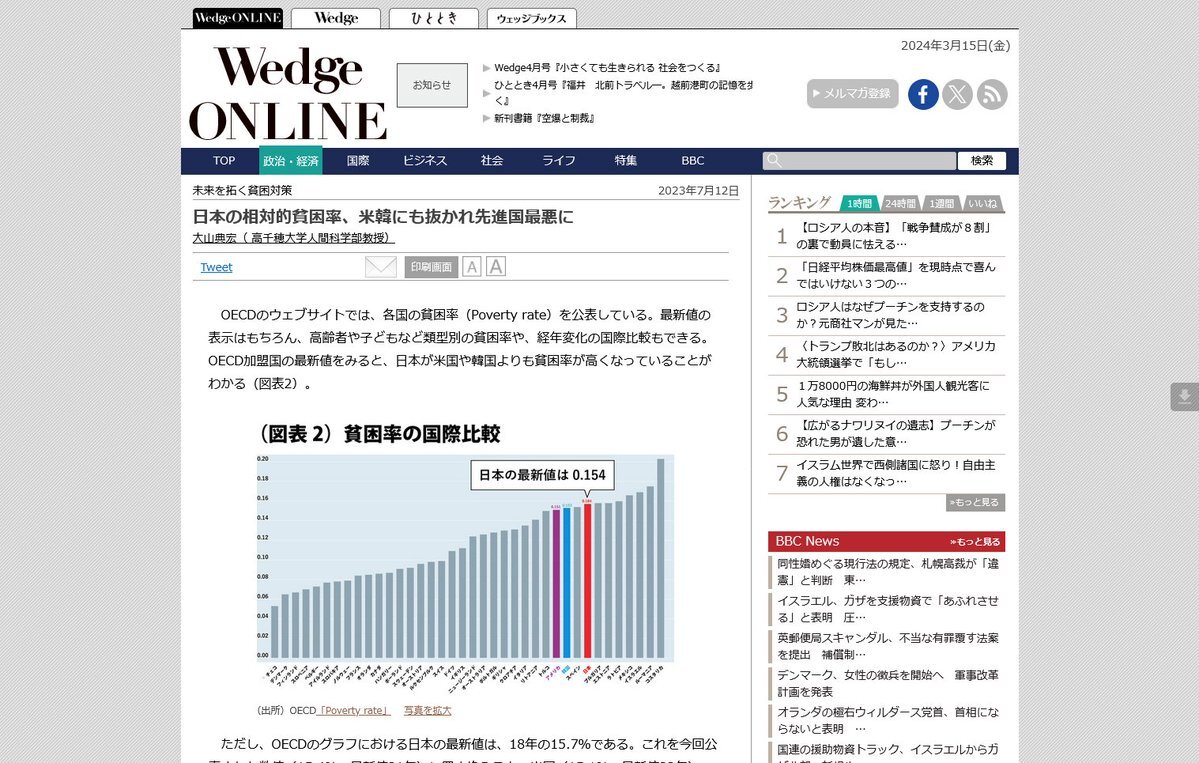Select the 1週間 ranking tab

(x=941, y=203)
